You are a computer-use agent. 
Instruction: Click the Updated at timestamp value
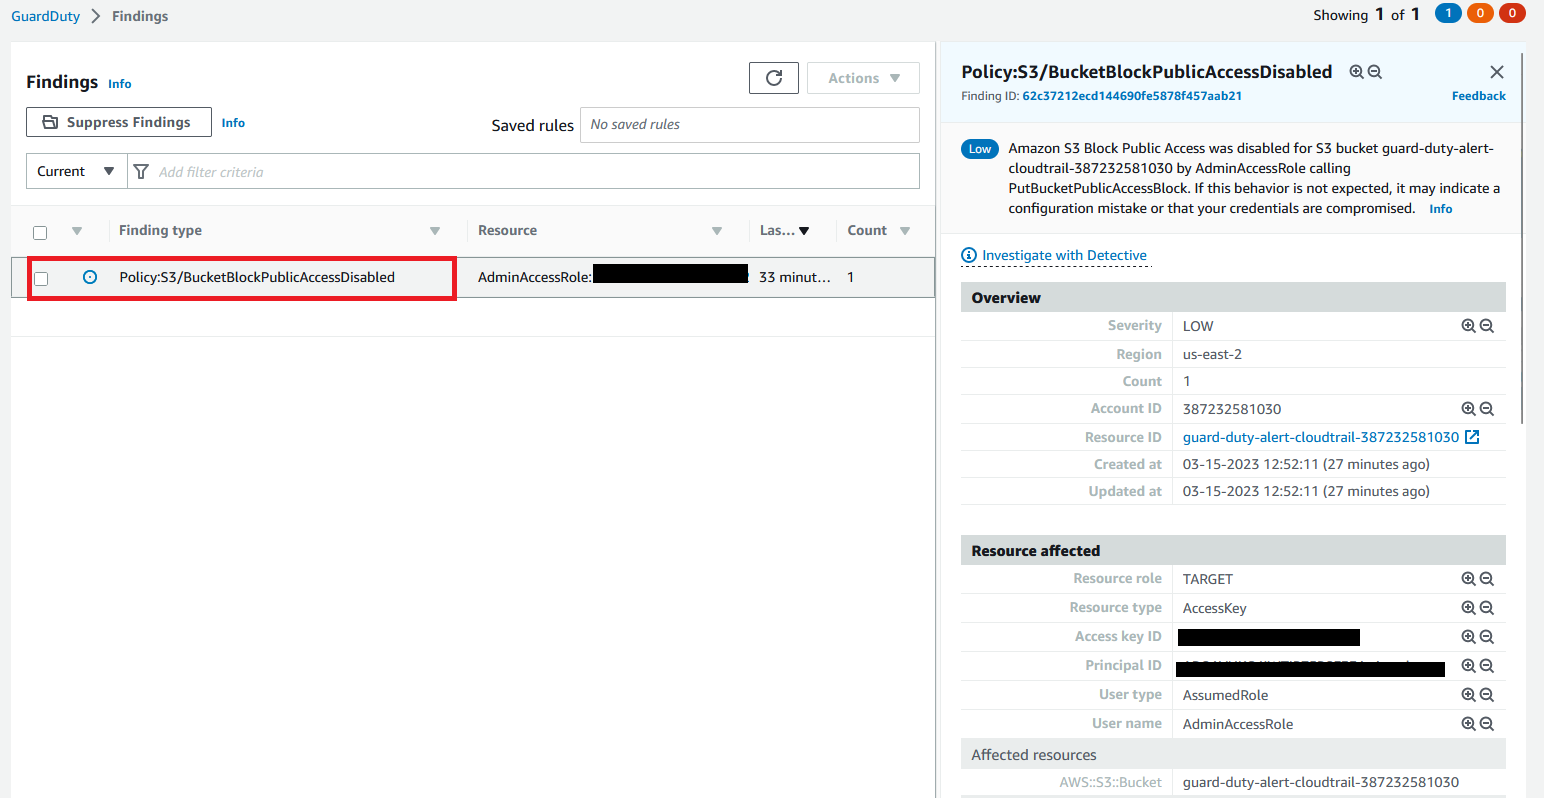[x=1306, y=491]
